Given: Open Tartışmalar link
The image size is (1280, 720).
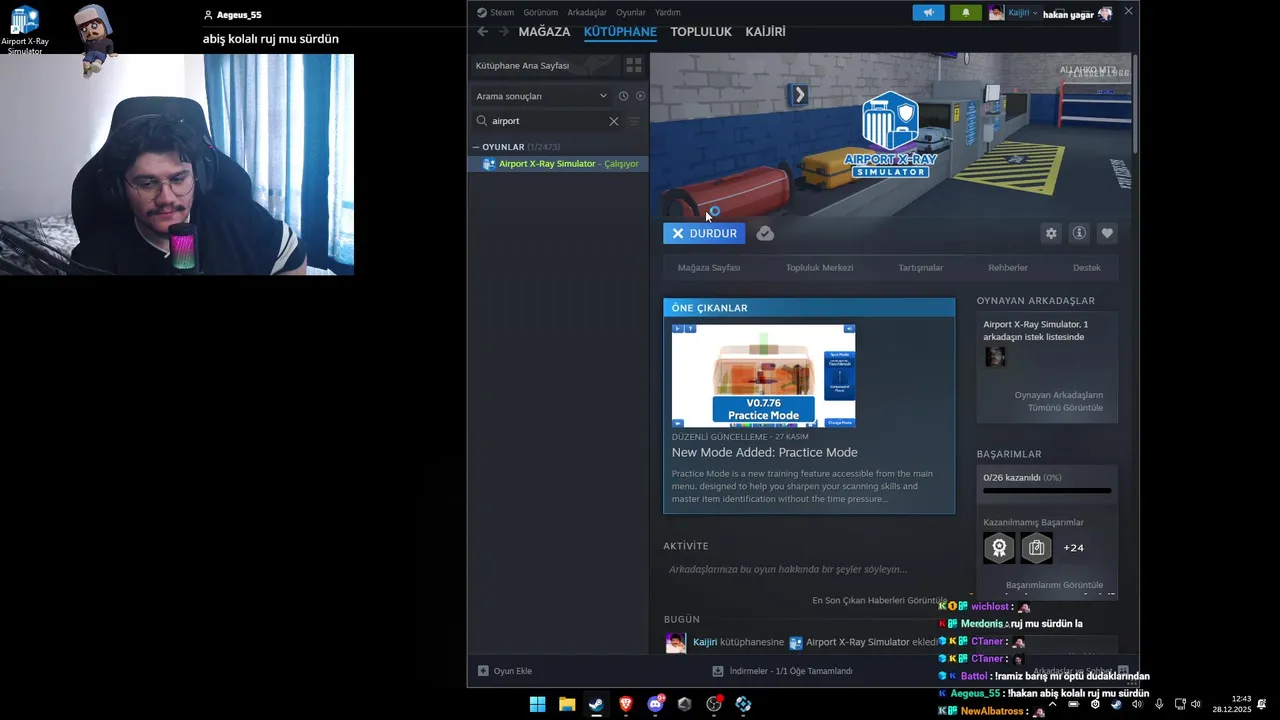Looking at the screenshot, I should click(920, 268).
